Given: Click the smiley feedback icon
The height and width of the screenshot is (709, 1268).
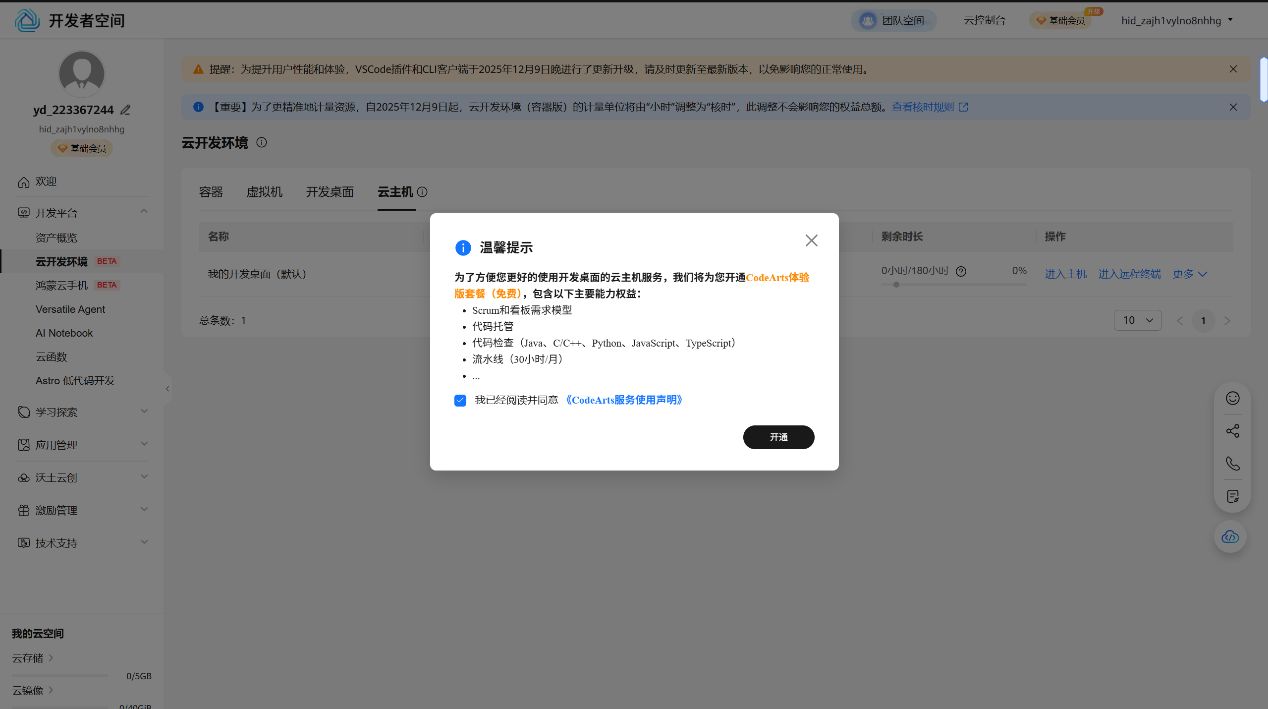Looking at the screenshot, I should [1232, 398].
